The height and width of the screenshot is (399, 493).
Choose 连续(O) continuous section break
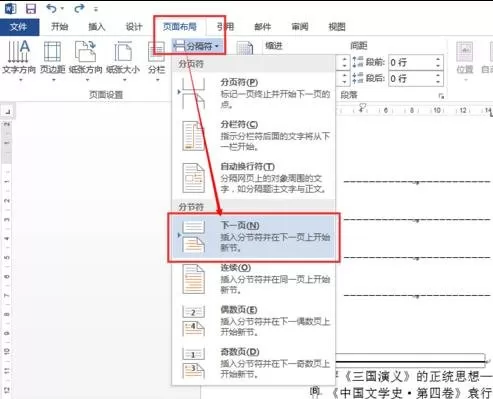pos(253,279)
